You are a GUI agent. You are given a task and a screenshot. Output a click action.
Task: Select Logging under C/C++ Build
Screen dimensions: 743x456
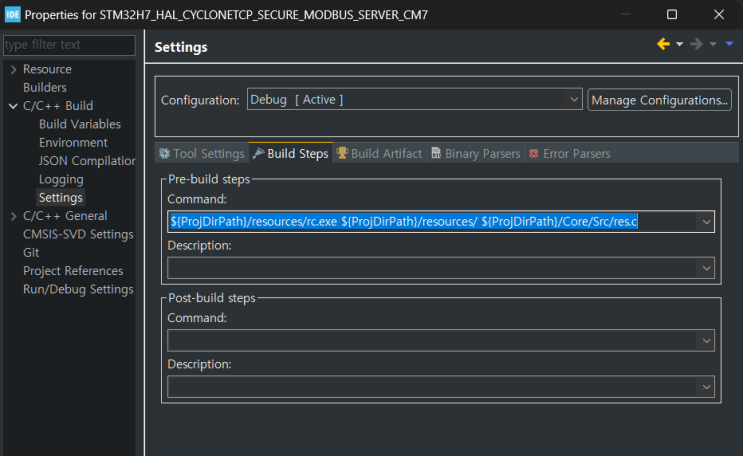click(61, 180)
